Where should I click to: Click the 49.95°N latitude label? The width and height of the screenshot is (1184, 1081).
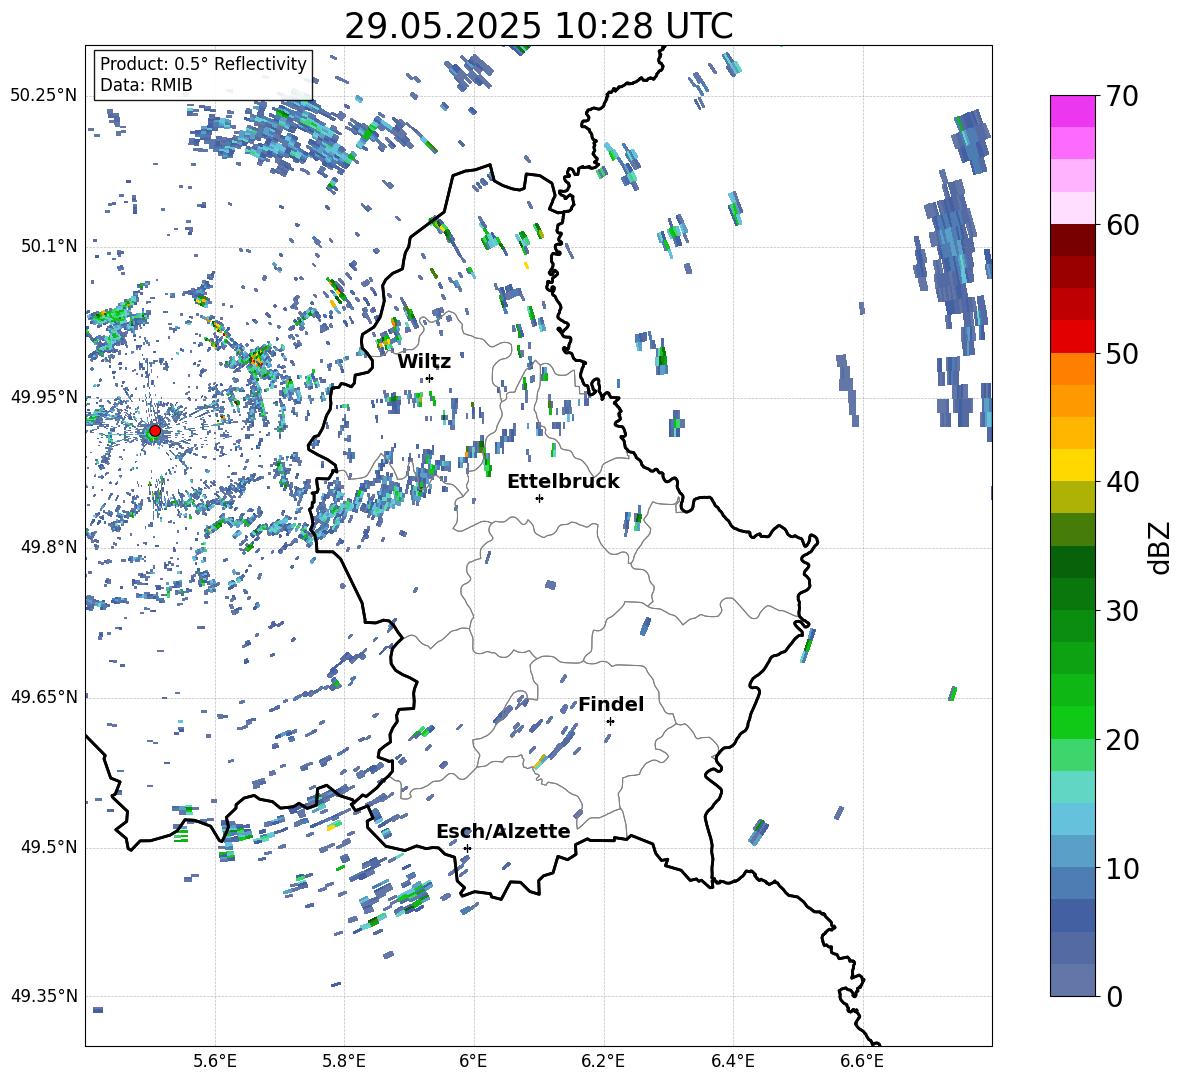click(x=44, y=396)
